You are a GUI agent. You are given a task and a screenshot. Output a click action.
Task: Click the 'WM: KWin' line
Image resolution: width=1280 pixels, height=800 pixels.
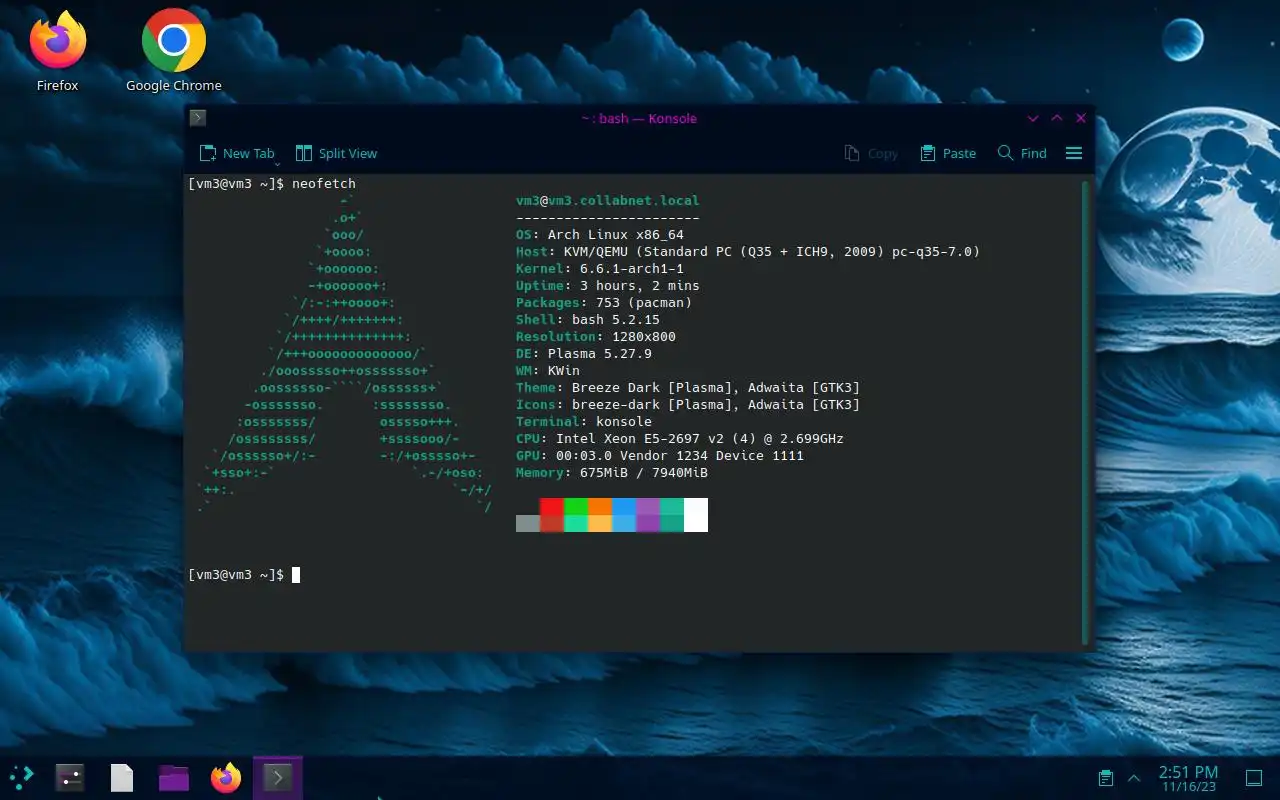548,371
